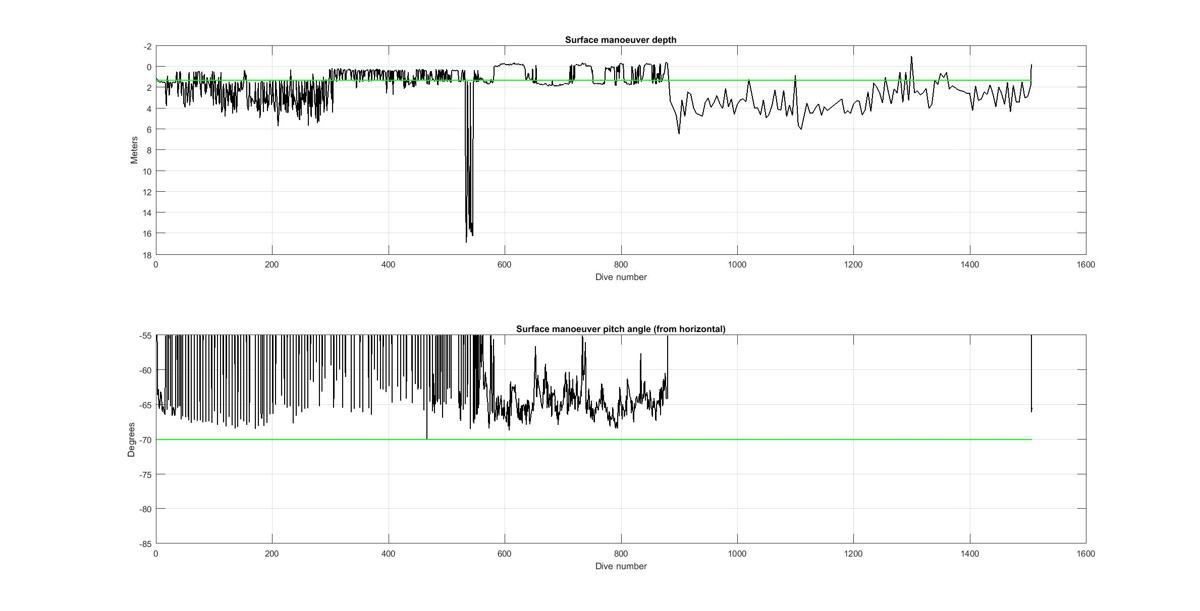The height and width of the screenshot is (611, 1200).
Task: Click the "600" x-tick of the depth plot
Action: pyautogui.click(x=504, y=265)
